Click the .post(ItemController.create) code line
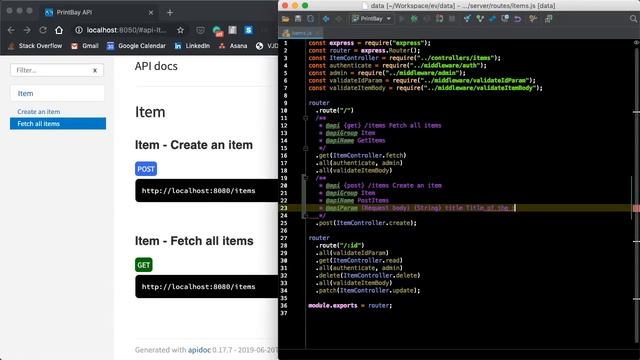 [366, 223]
